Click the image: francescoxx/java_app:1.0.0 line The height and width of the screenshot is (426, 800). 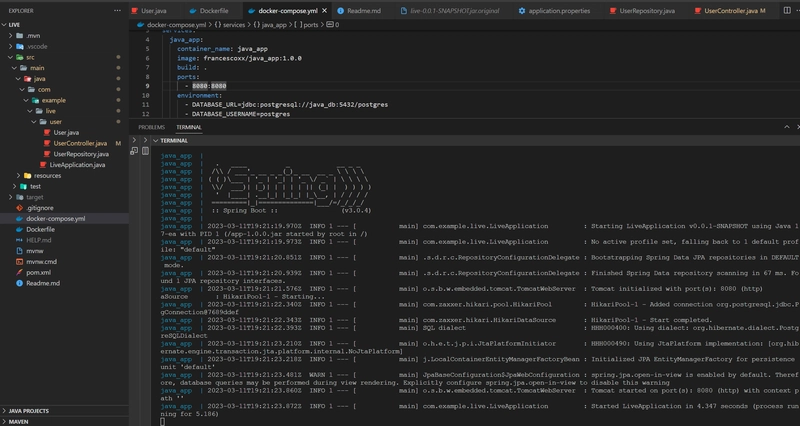[x=239, y=58]
